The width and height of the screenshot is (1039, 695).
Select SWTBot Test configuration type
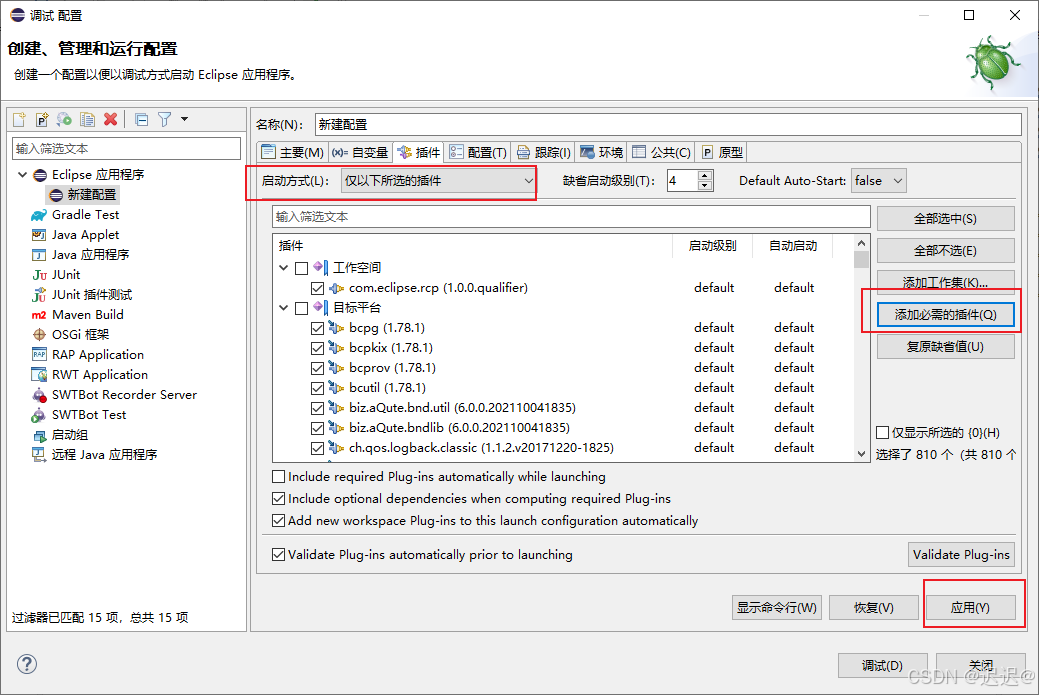(x=89, y=415)
